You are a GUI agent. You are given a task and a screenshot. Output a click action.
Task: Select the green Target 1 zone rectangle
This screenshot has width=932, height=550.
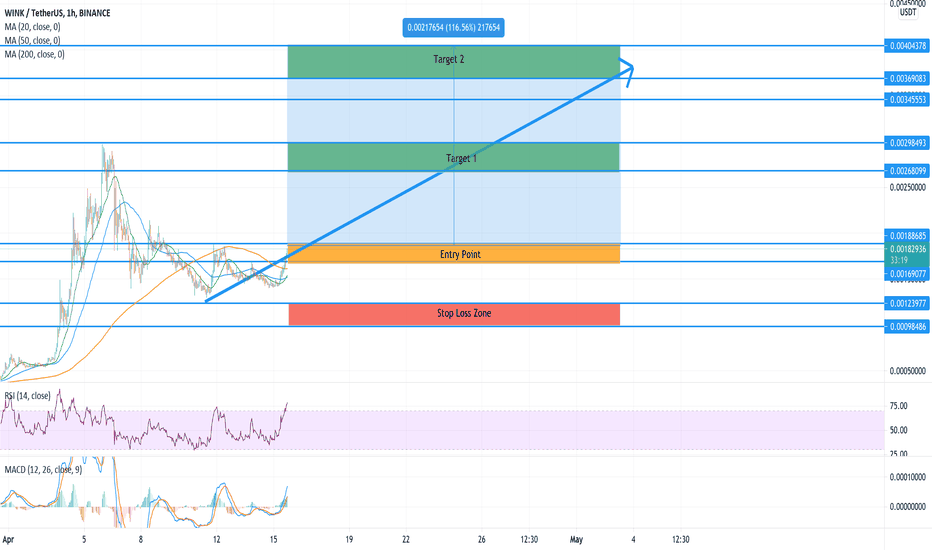[x=454, y=157]
